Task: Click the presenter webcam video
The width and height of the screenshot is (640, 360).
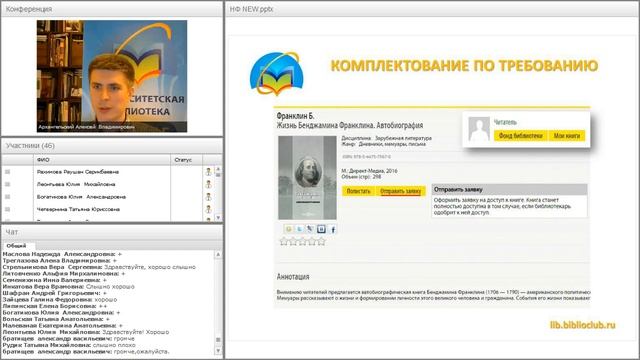Action: click(112, 76)
